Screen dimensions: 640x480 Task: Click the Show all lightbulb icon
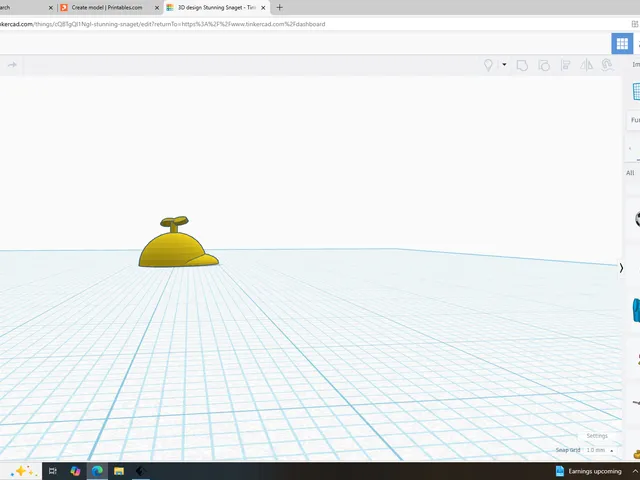pos(488,65)
